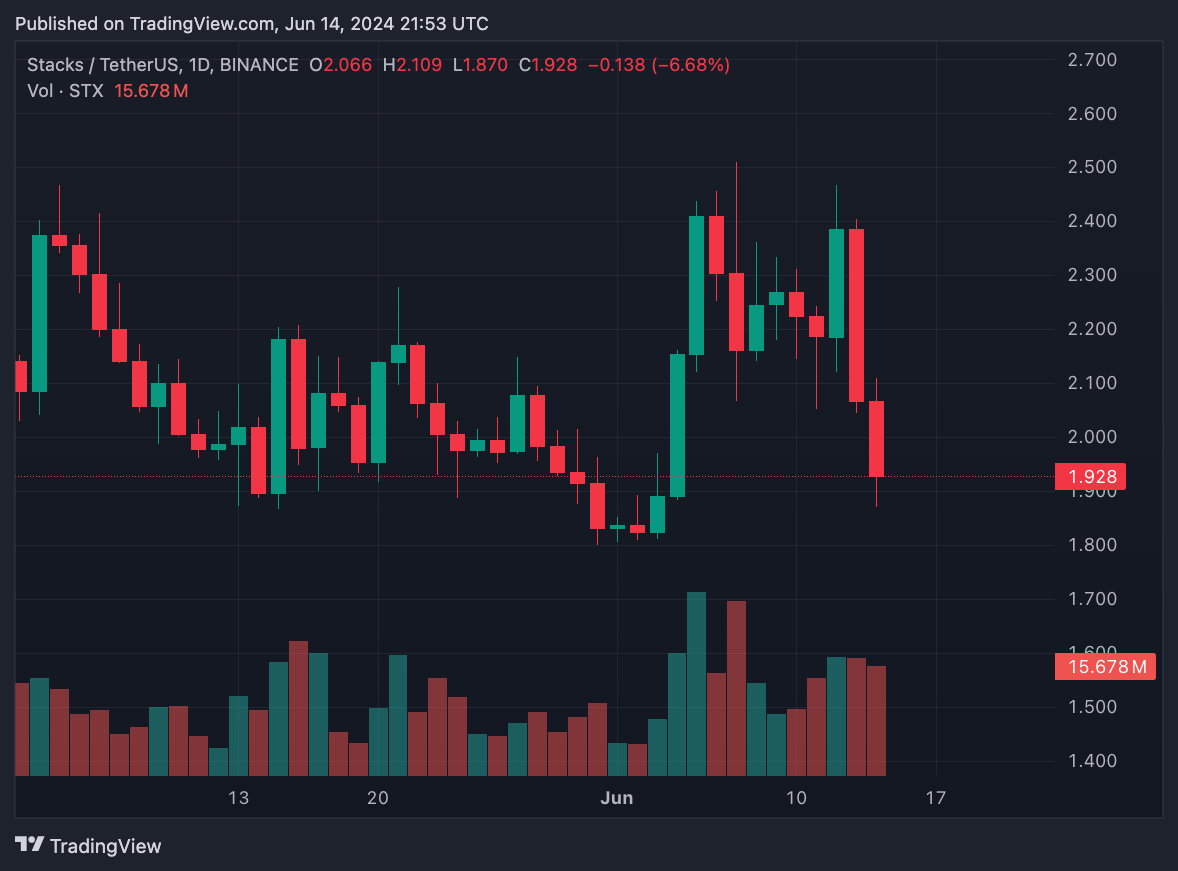Click the 2.300 price axis label
This screenshot has height=871, width=1178.
coord(1092,275)
